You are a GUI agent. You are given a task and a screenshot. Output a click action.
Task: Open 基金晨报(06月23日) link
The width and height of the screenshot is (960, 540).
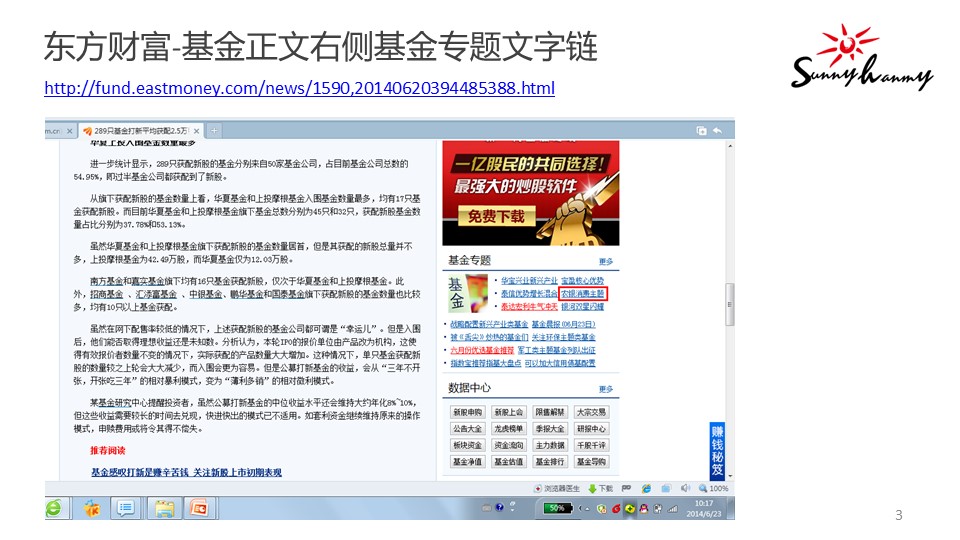click(x=563, y=324)
